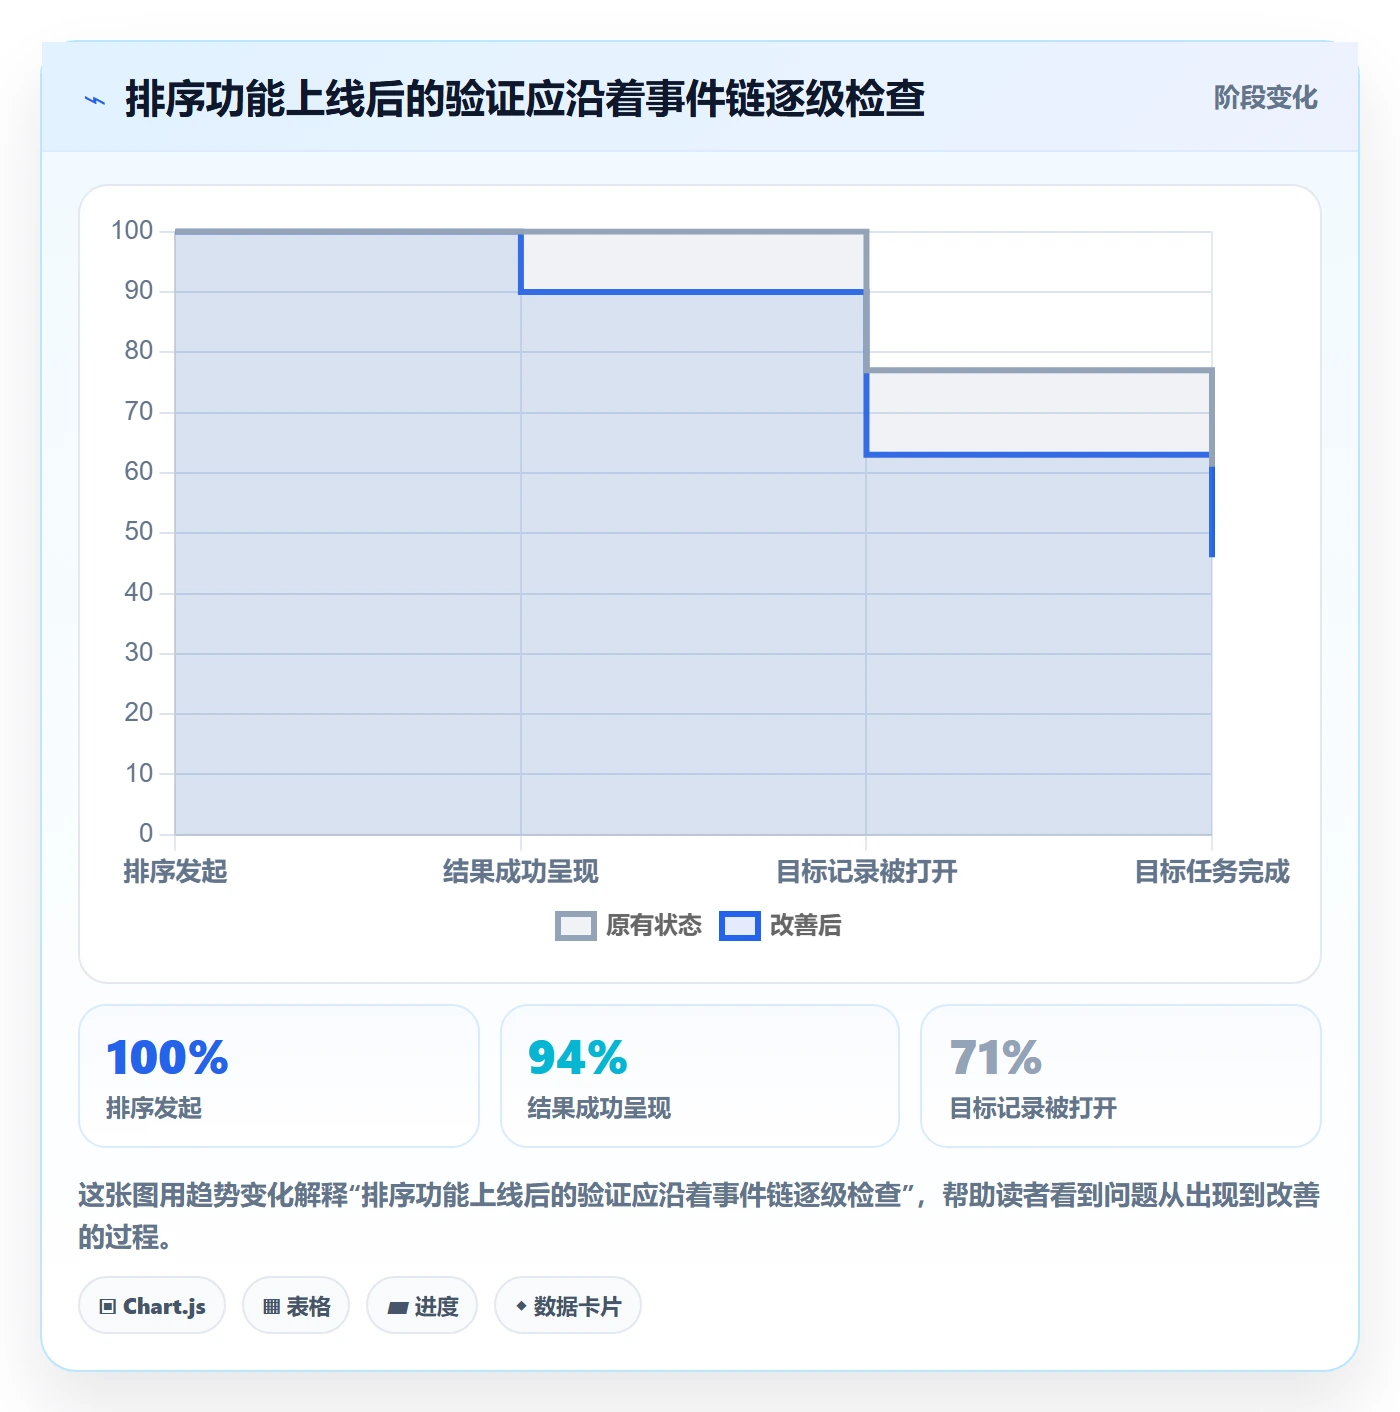Click the 目标任务完成 x-axis label
The height and width of the screenshot is (1412, 1400).
click(1212, 872)
